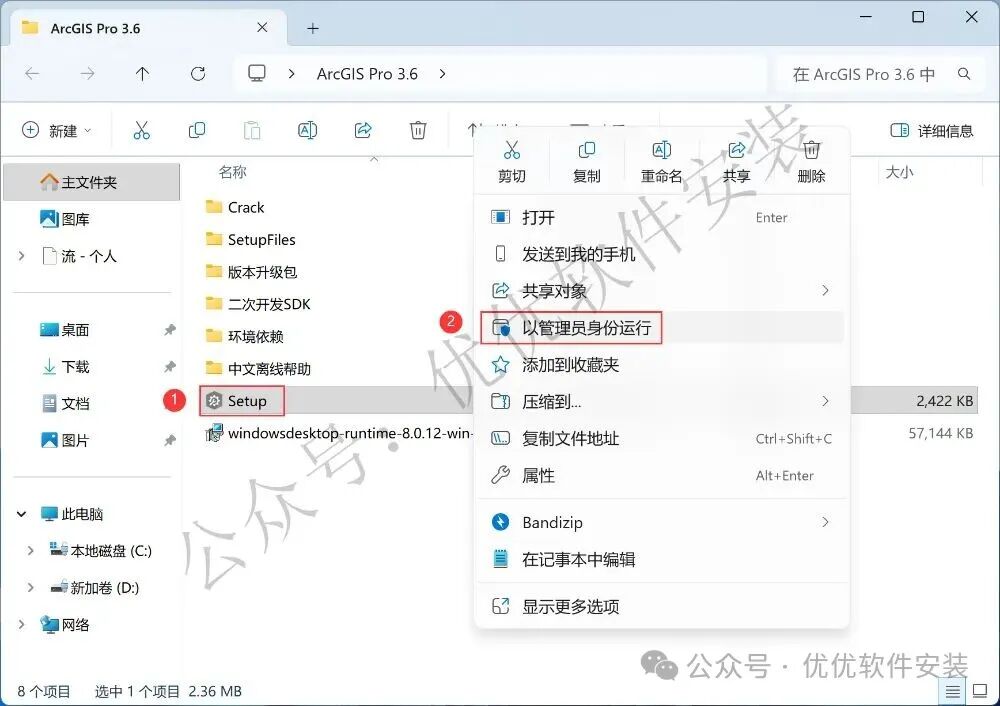Click the search magnifier icon
The image size is (1000, 706).
pyautogui.click(x=964, y=74)
